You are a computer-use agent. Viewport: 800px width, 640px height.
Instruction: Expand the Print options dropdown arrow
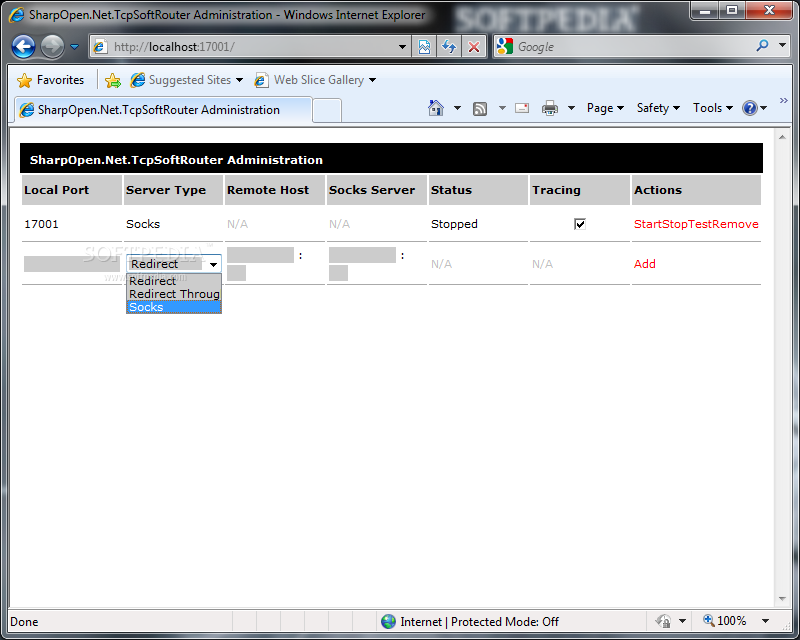click(571, 108)
